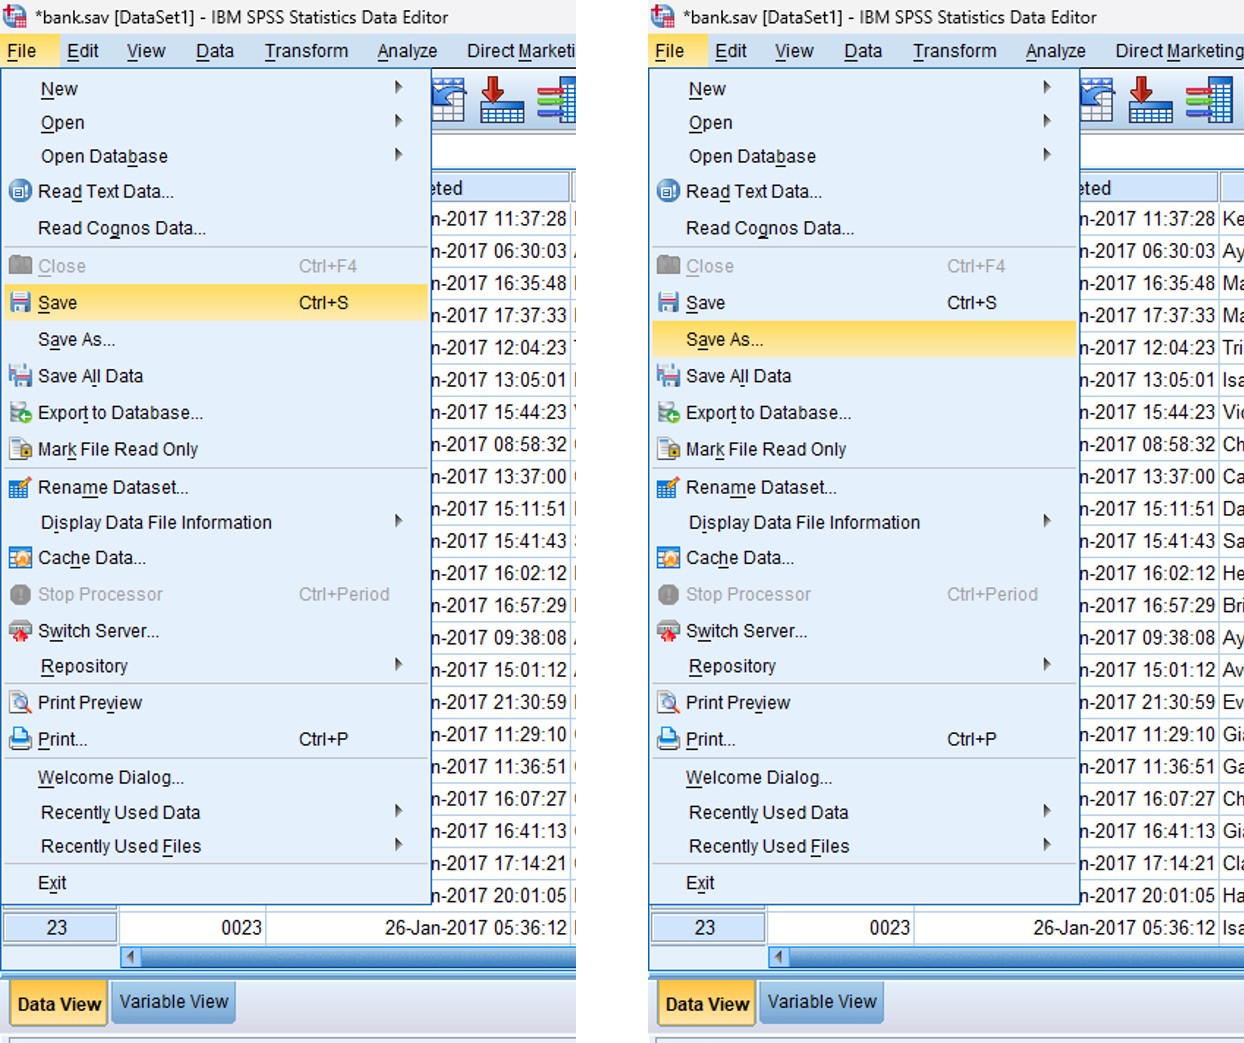
Task: Expand Recently Used Files arrow, right window
Action: click(1046, 845)
